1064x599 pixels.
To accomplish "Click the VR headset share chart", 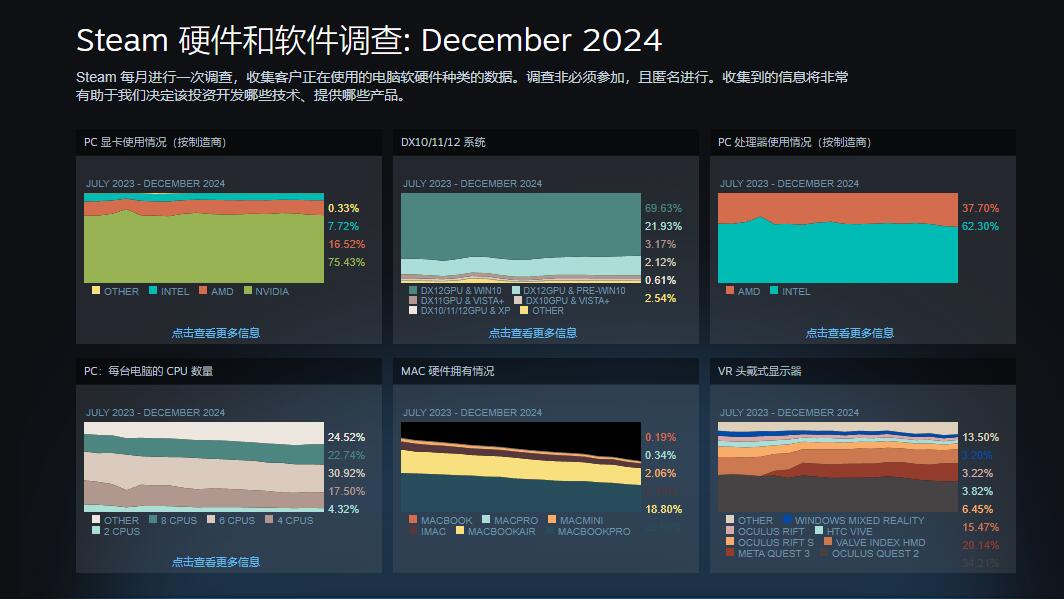I will (x=838, y=467).
